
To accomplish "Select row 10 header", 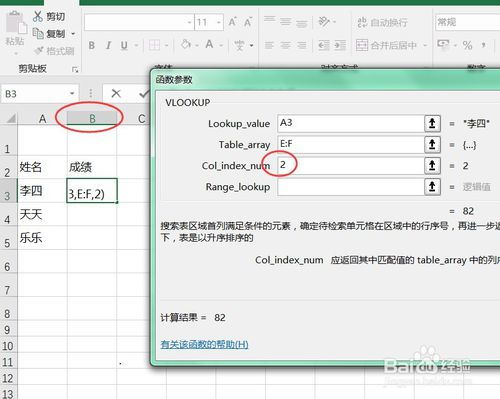I will 8,345.
